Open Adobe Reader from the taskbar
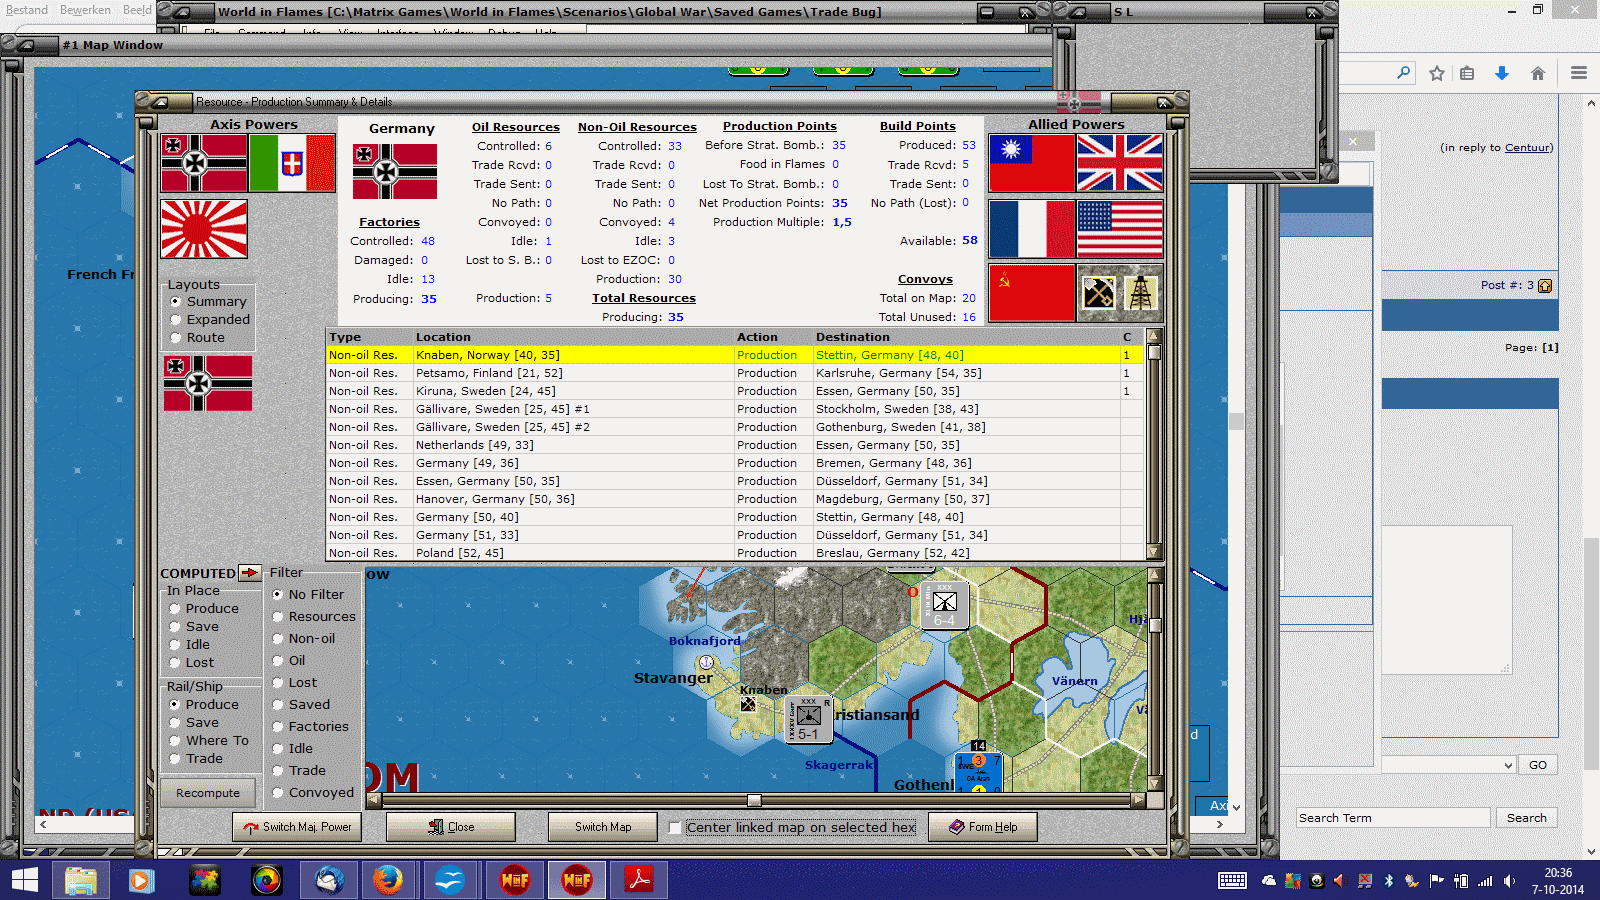Viewport: 1600px width, 900px height. tap(640, 880)
